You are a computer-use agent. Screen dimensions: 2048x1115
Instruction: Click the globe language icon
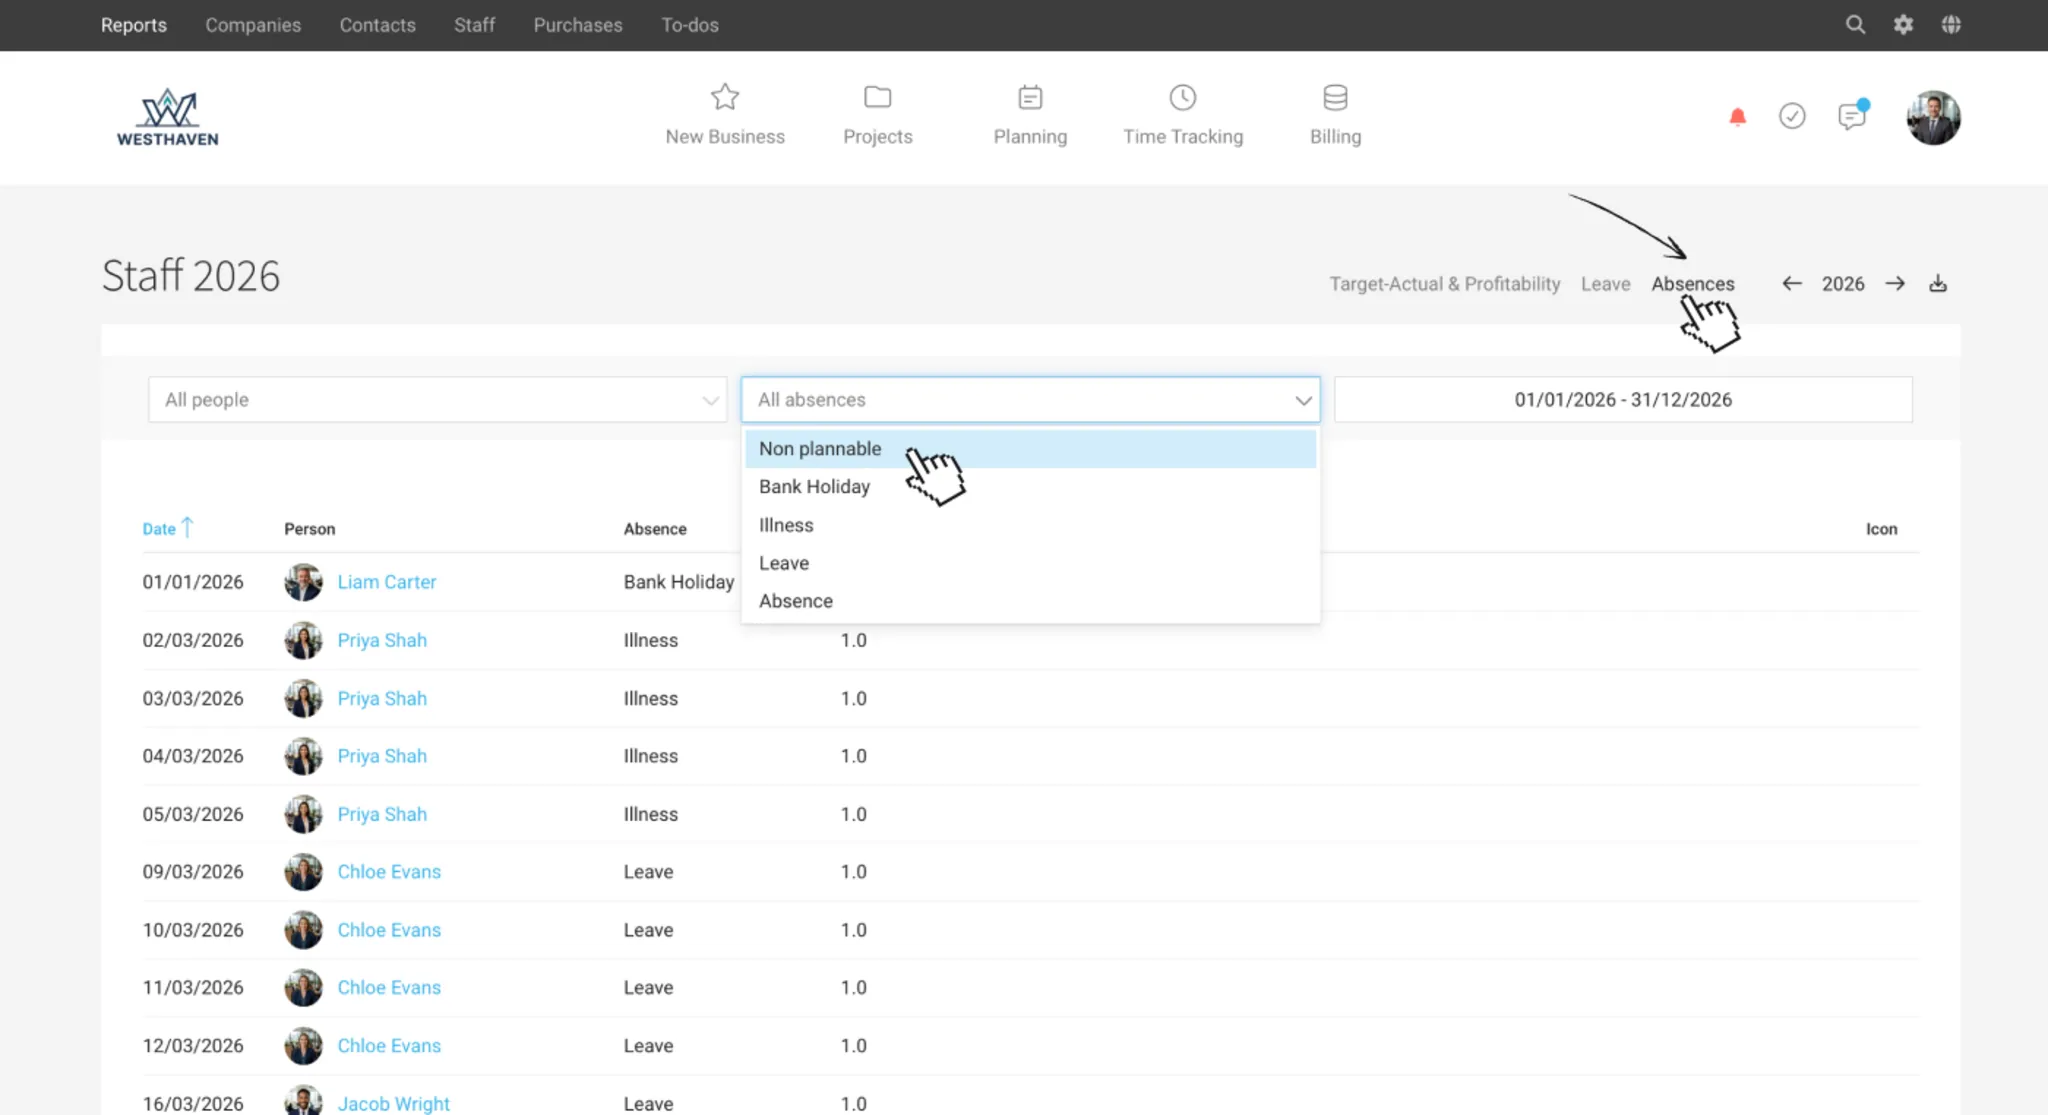click(x=1951, y=25)
